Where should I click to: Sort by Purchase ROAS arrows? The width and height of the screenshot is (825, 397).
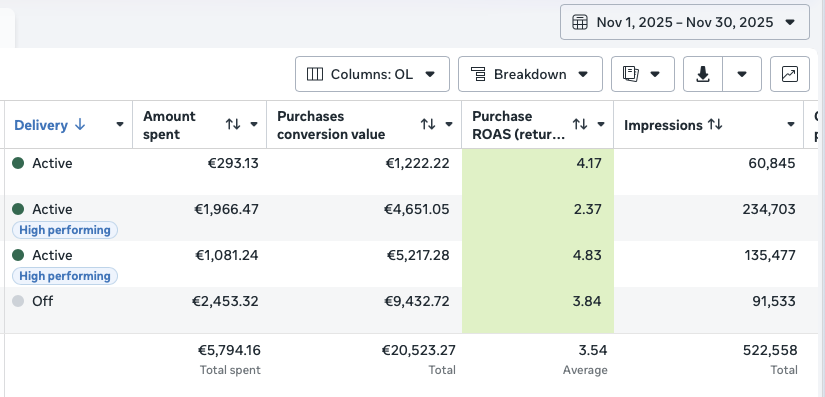[580, 125]
